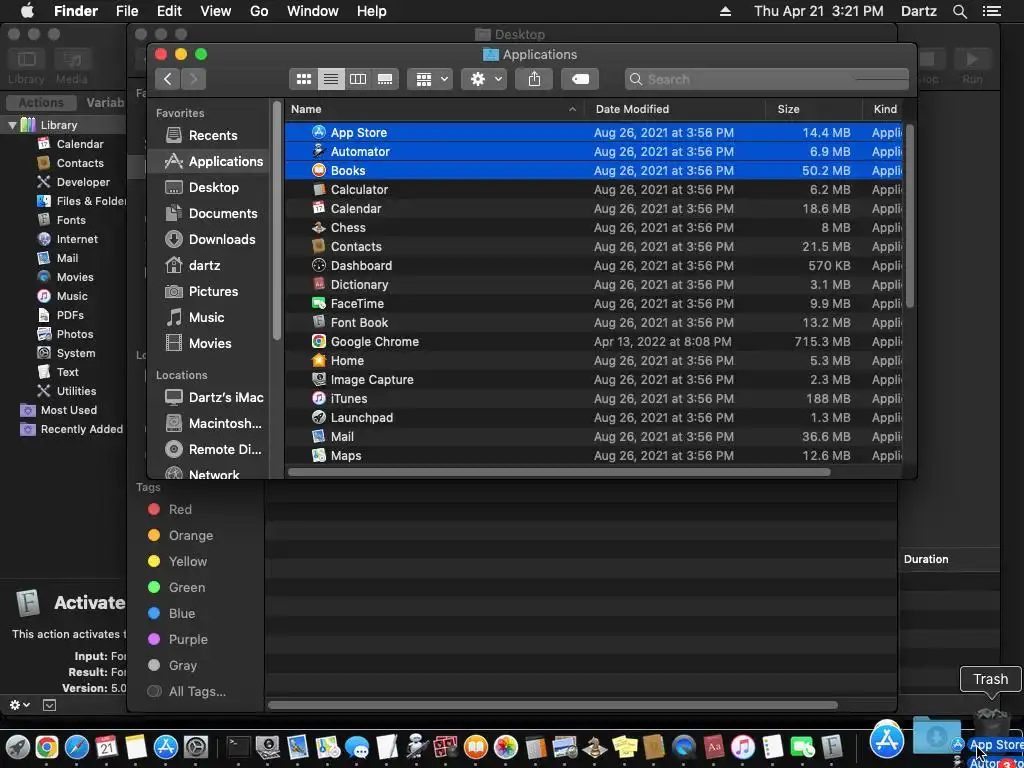
Task: Switch to Actions tab in Automator
Action: [40, 103]
